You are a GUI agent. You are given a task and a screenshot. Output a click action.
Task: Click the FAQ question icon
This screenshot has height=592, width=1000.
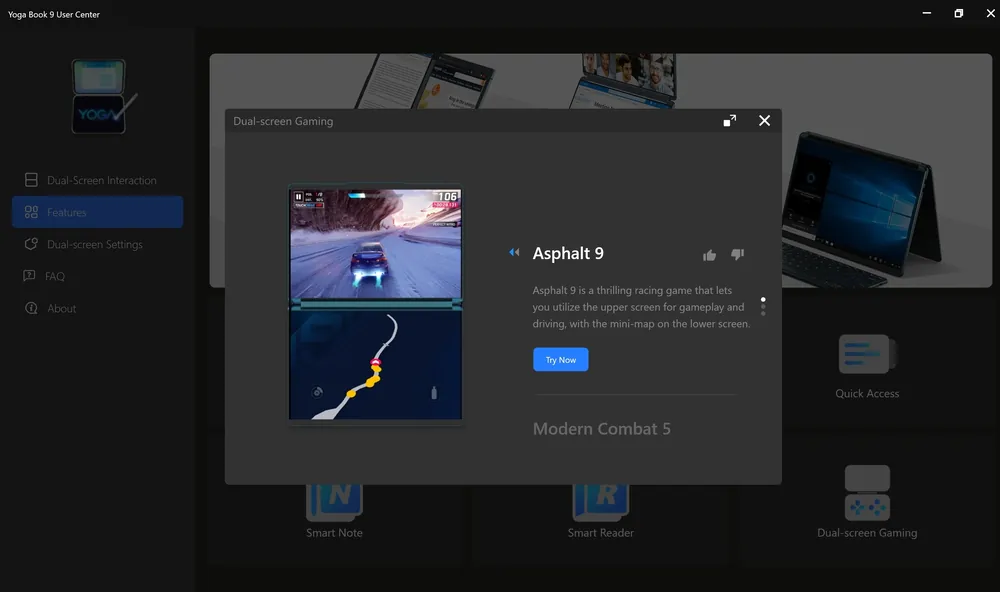click(29, 276)
